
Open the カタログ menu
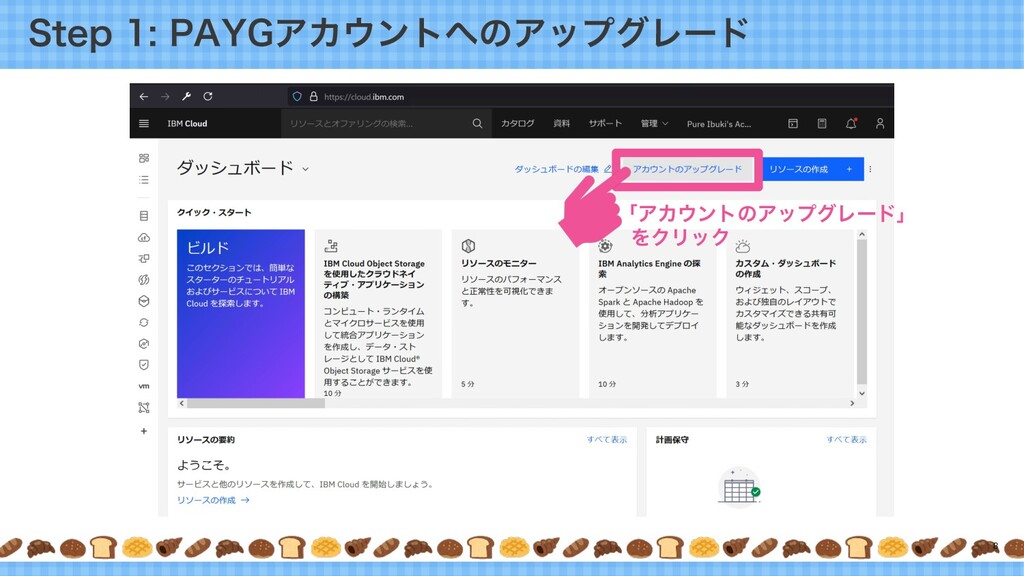click(x=517, y=123)
